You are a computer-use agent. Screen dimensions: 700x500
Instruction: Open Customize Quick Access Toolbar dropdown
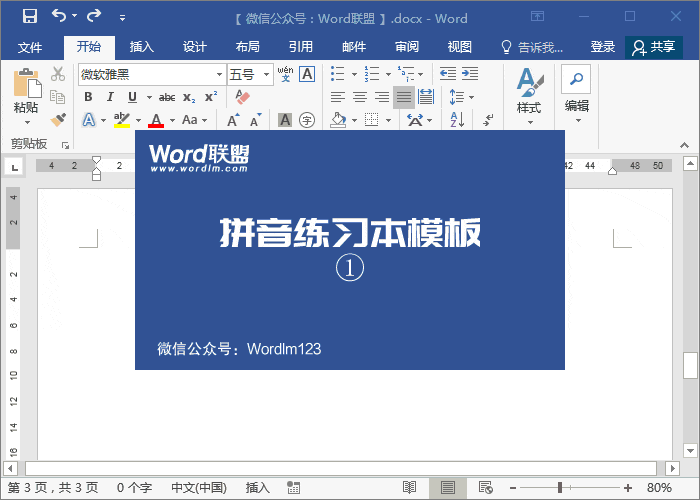(122, 18)
